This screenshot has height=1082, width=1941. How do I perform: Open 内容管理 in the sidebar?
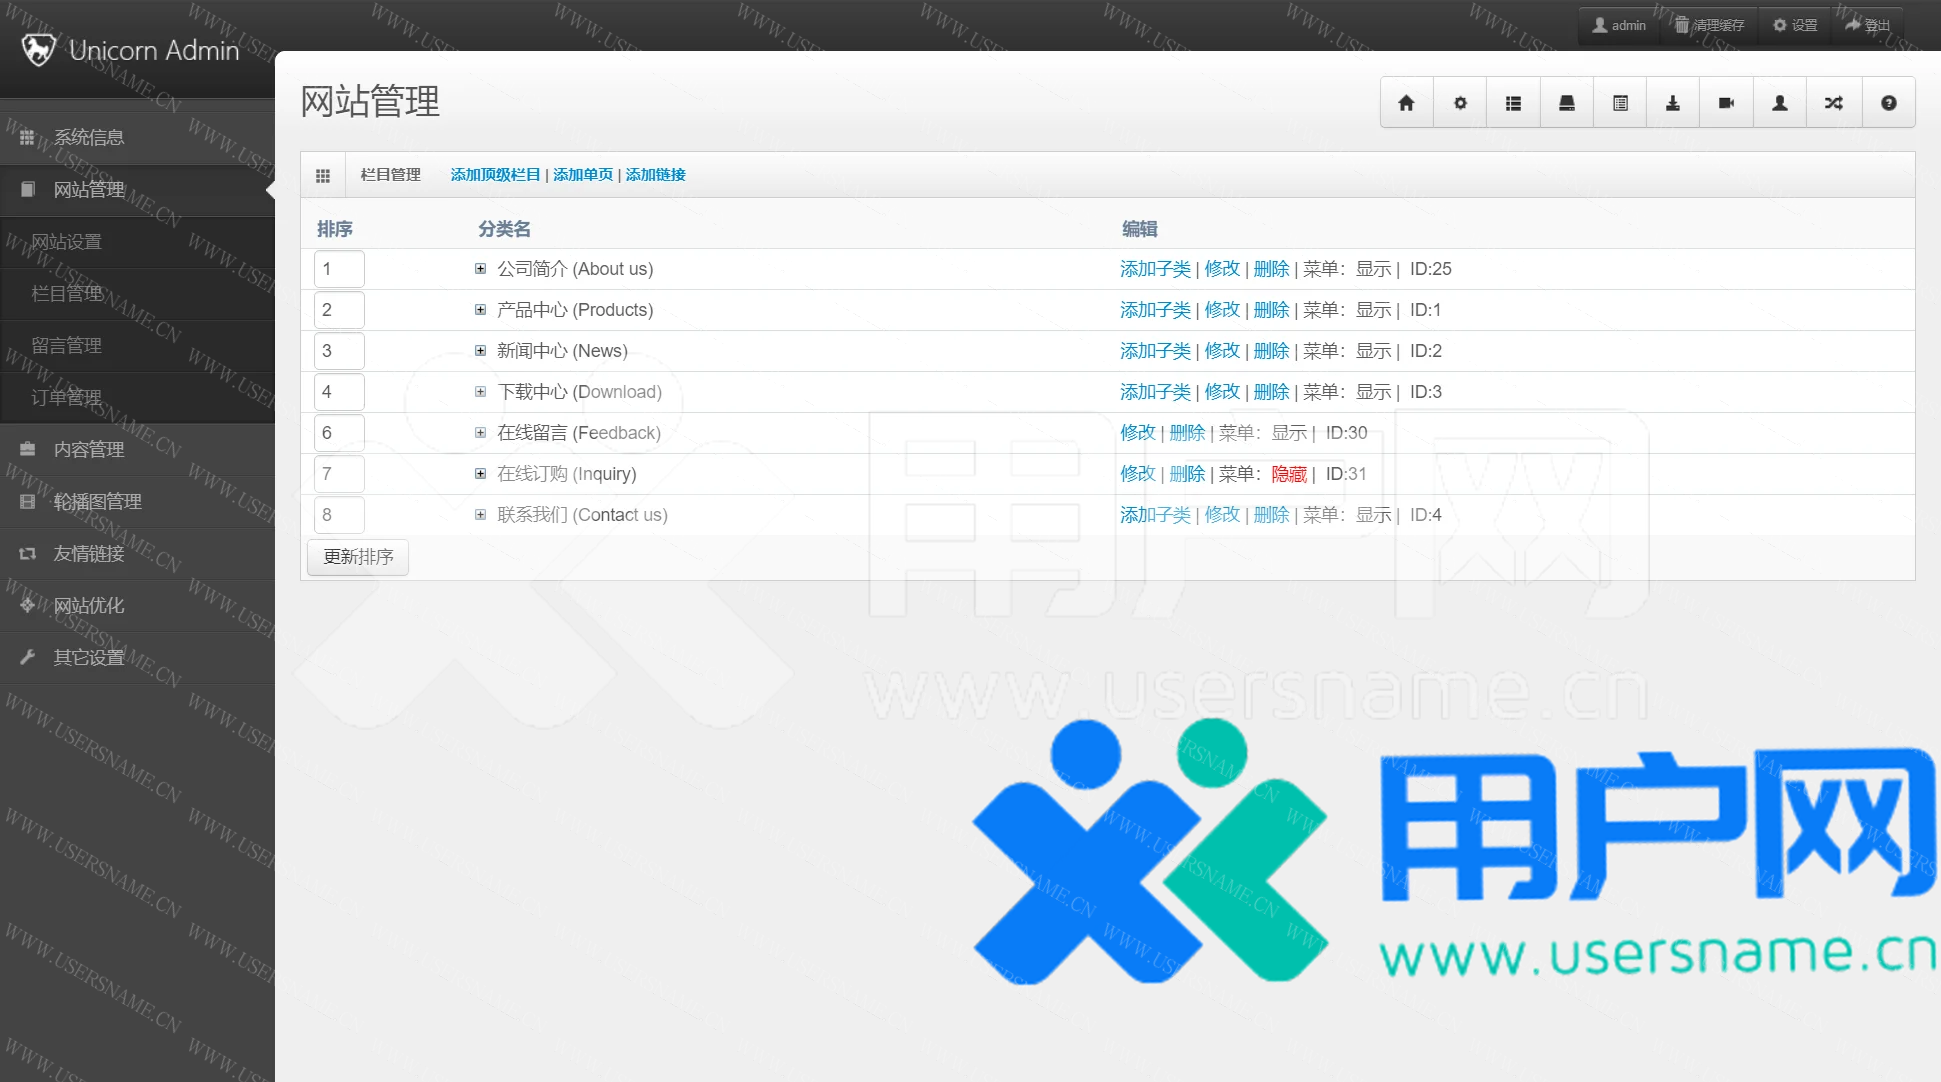tap(89, 450)
